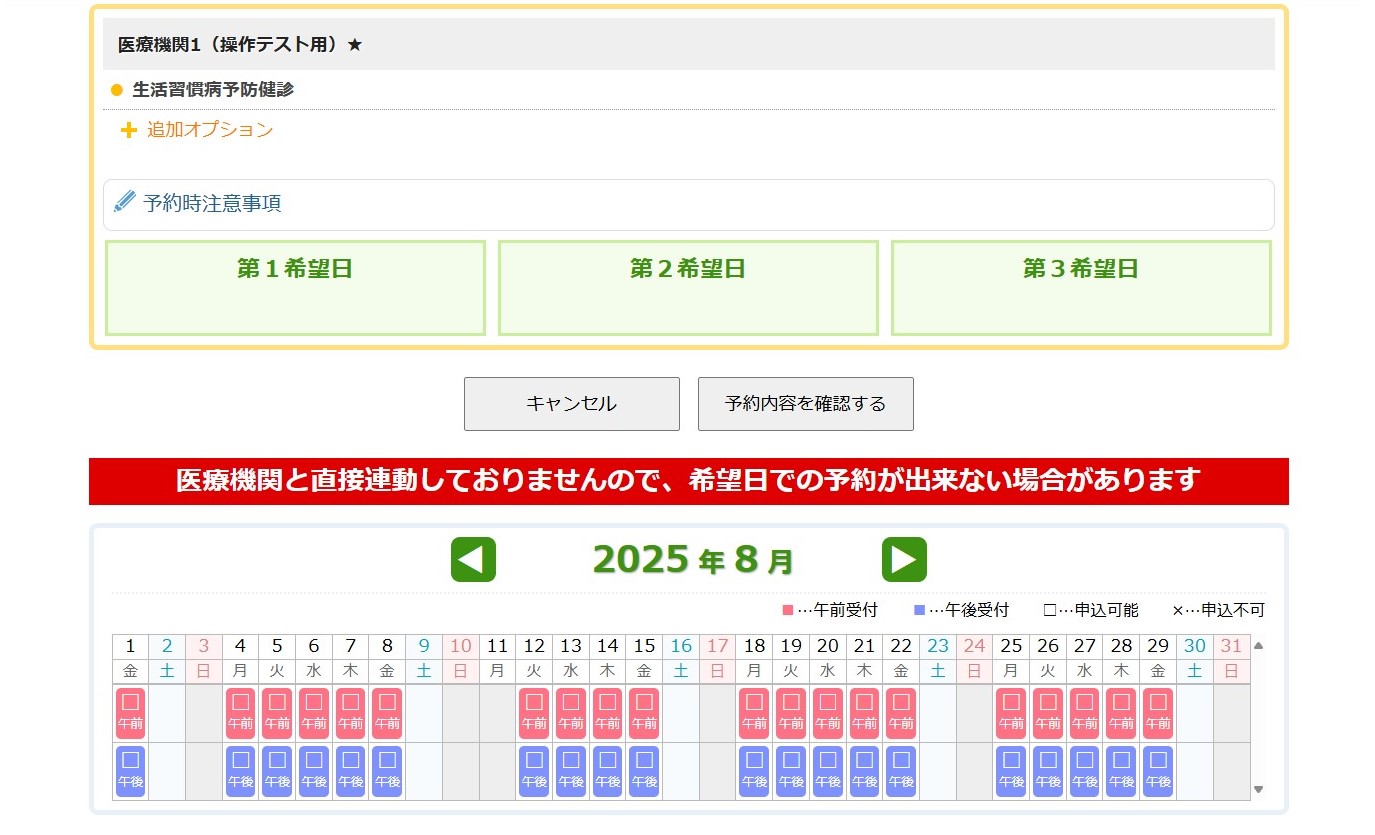Click date header 31 日
The width and height of the screenshot is (1375, 835).
[1231, 658]
